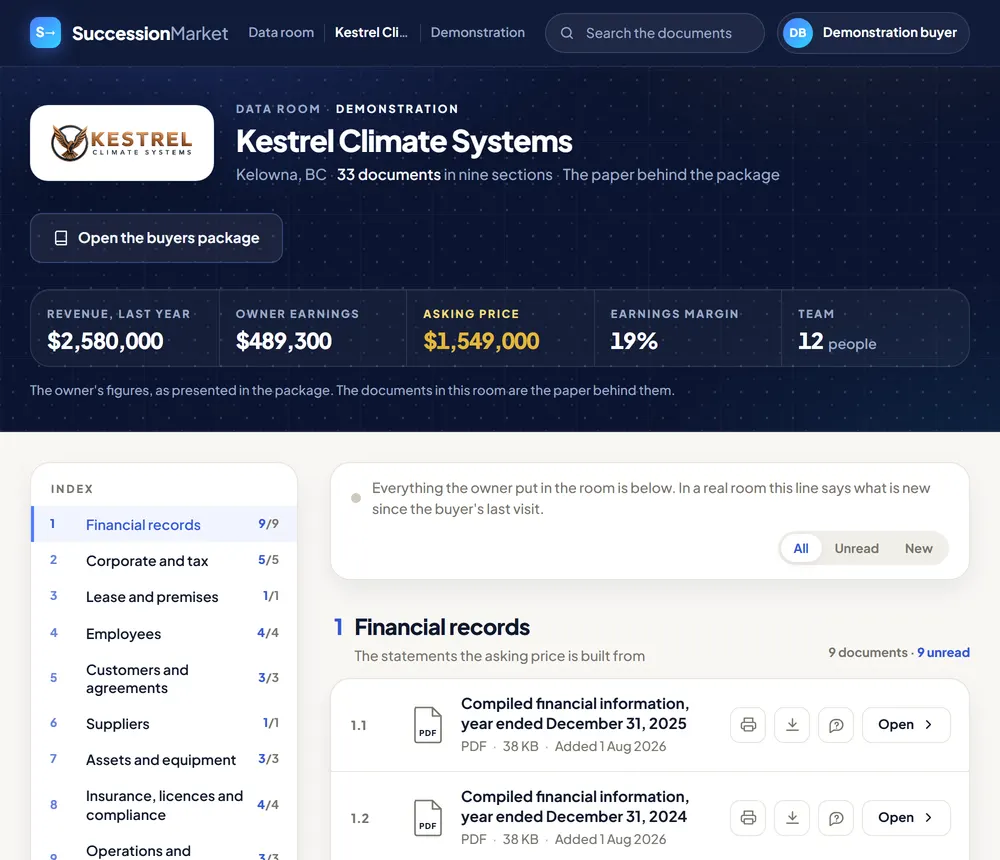Print document 1.1 for year 2025
1000x860 pixels.
pyautogui.click(x=748, y=725)
